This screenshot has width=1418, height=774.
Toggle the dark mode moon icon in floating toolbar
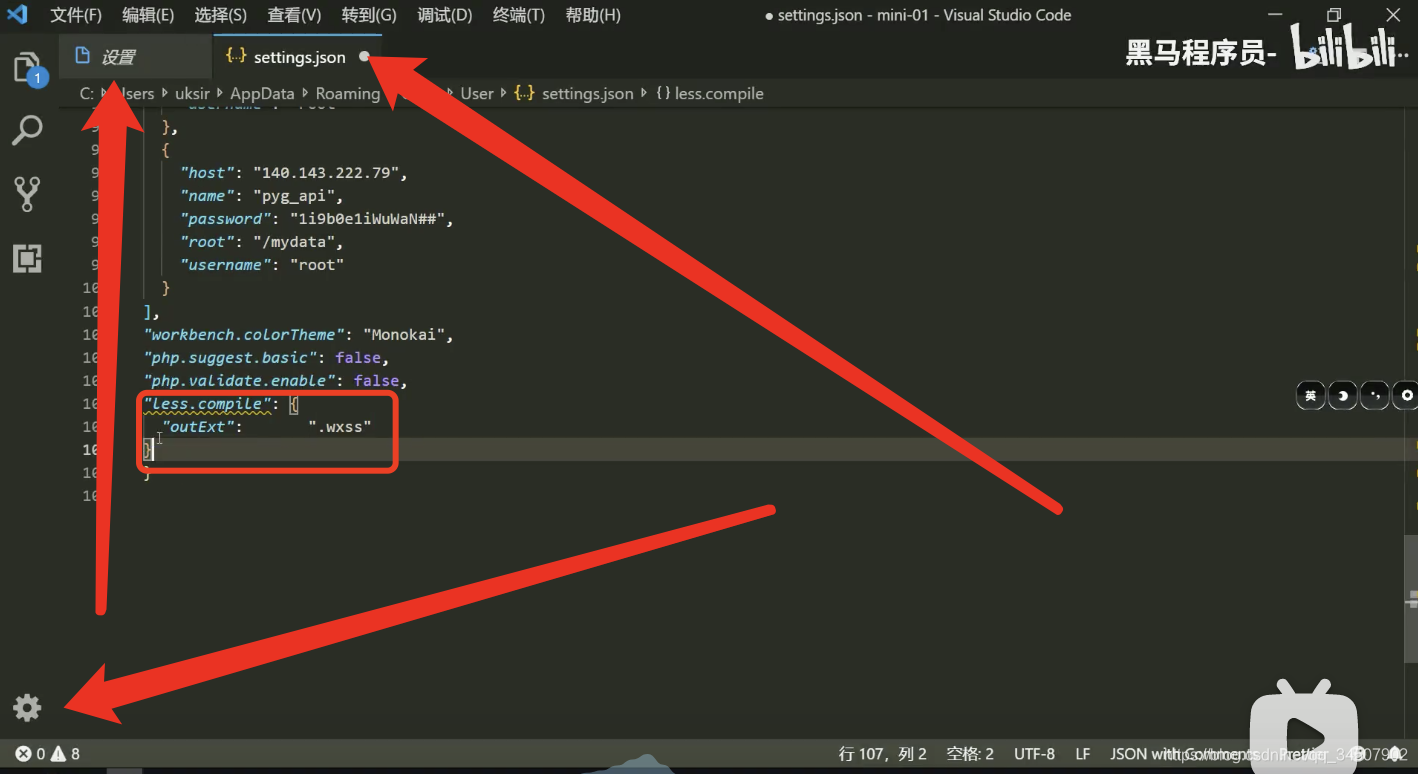click(x=1342, y=395)
